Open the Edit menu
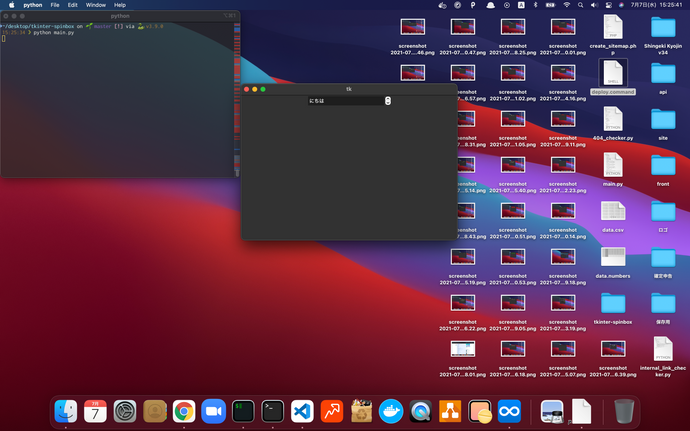 [x=73, y=5]
